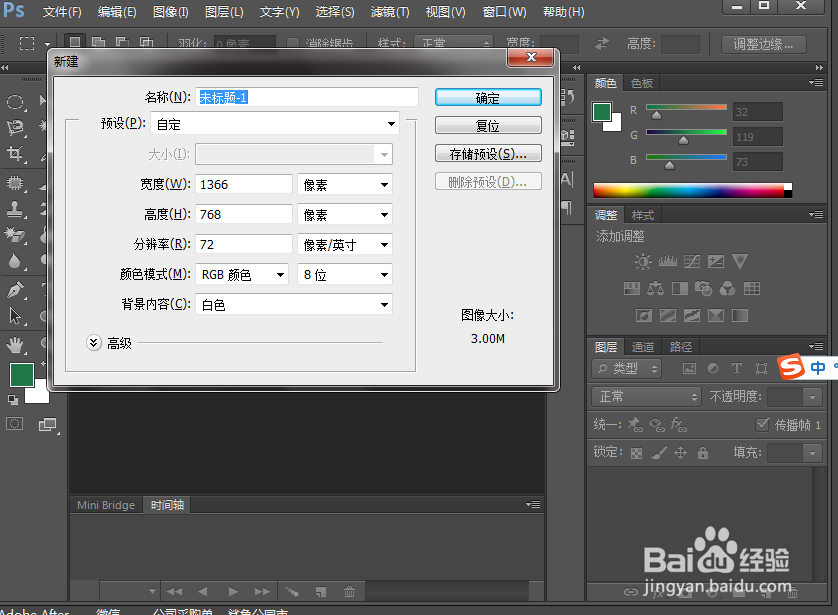Open the width unit dropdown

click(345, 184)
